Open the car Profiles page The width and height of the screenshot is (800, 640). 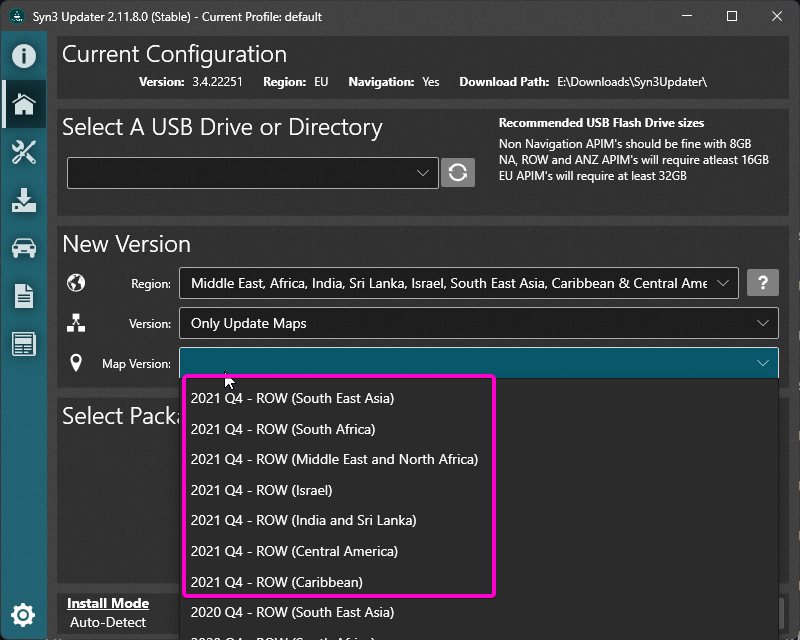(x=23, y=248)
